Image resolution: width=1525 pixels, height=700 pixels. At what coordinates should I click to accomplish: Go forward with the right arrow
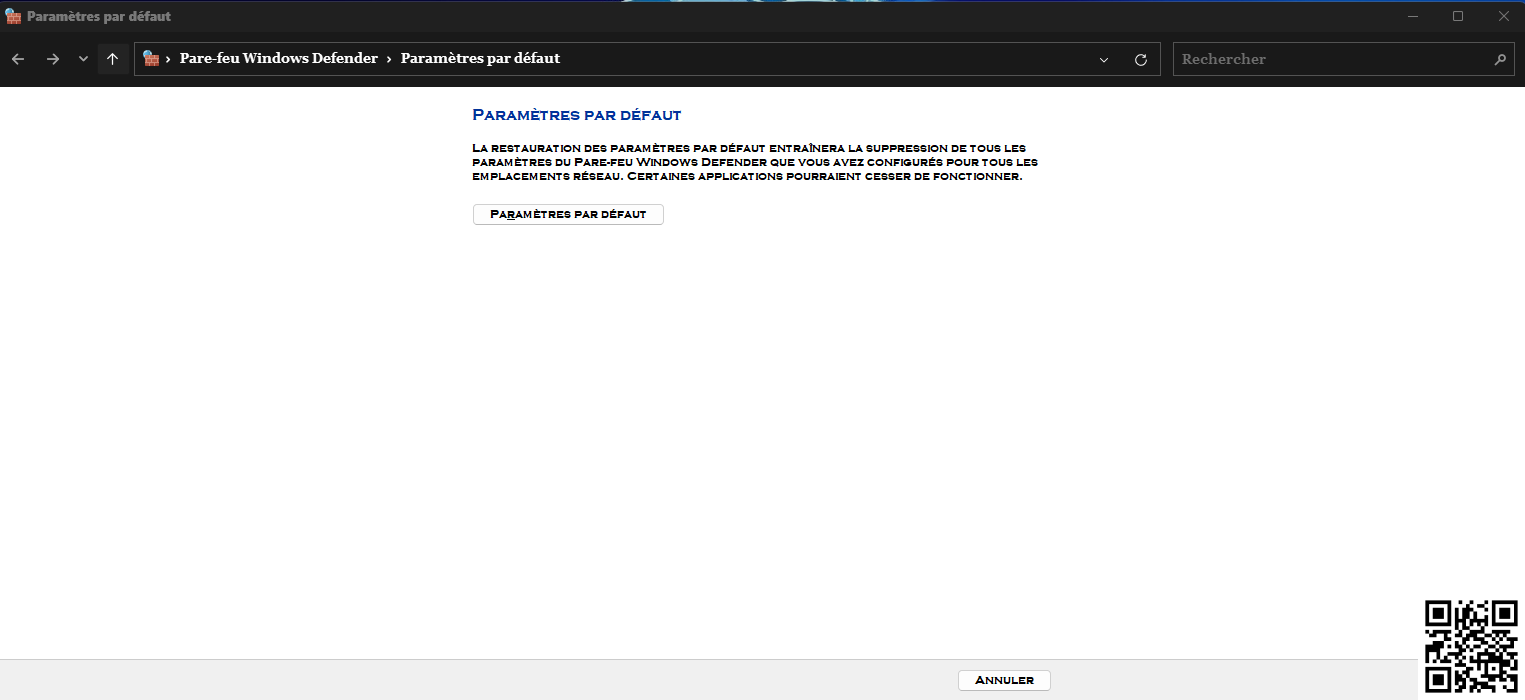[x=52, y=59]
